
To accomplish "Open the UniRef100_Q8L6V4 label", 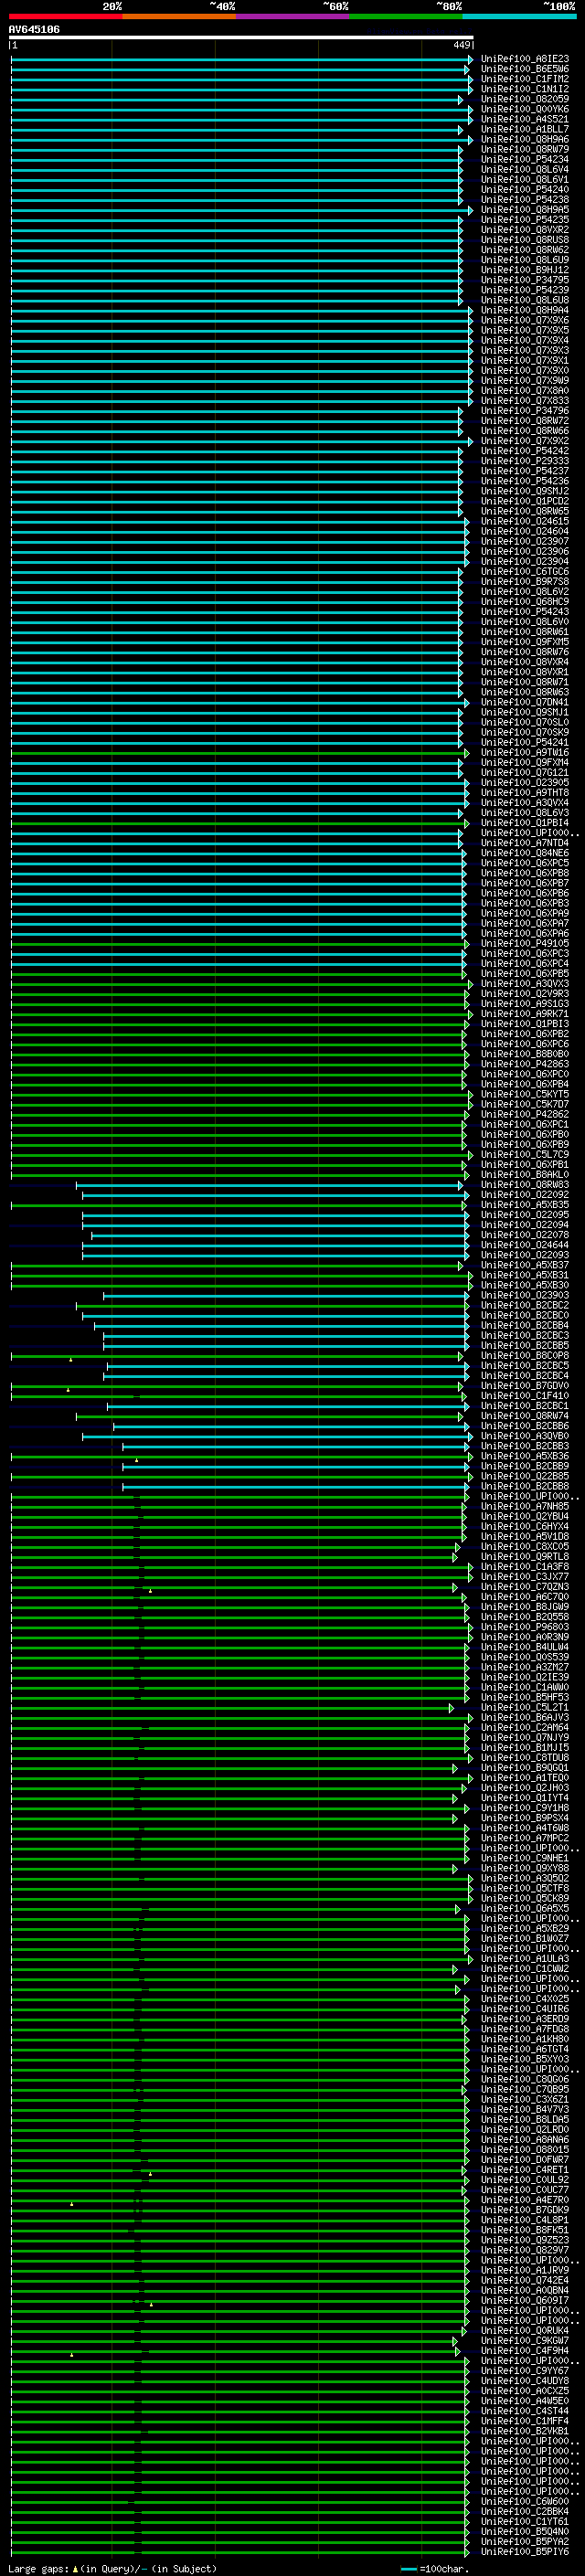I will tap(525, 169).
